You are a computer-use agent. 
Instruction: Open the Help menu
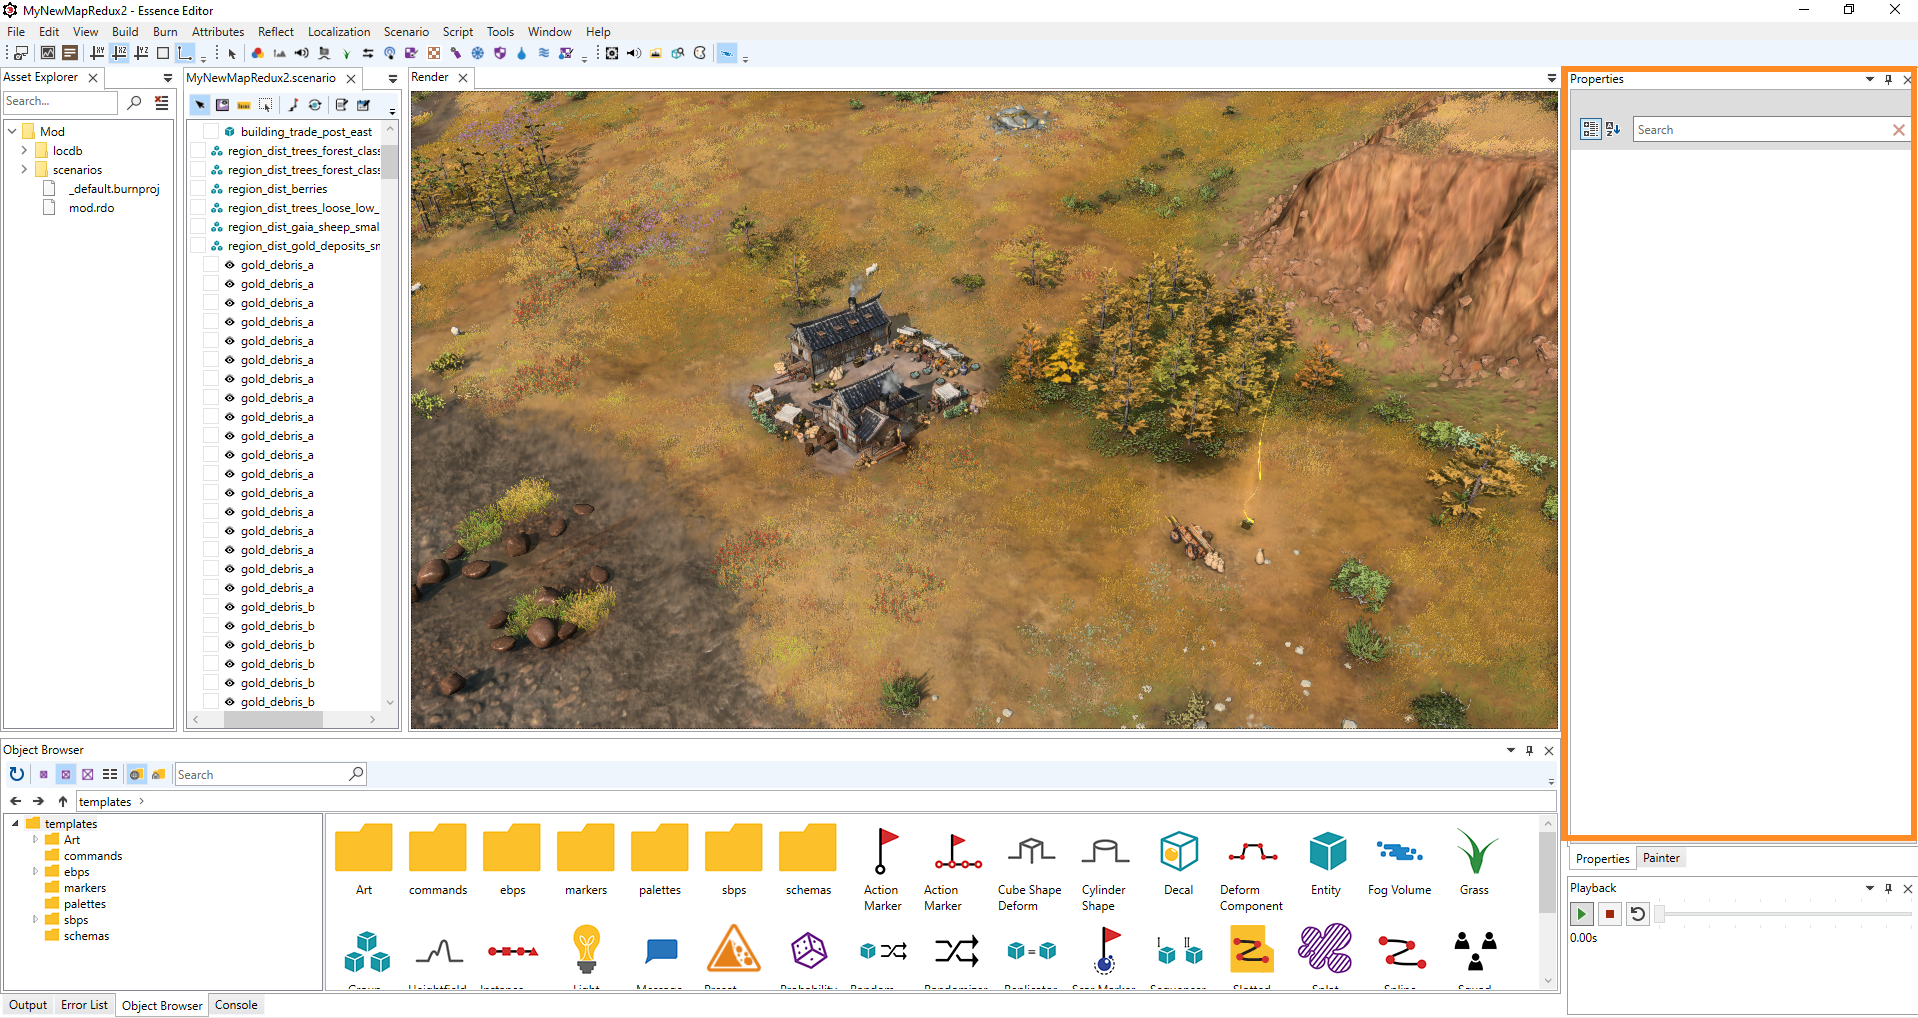pyautogui.click(x=598, y=32)
